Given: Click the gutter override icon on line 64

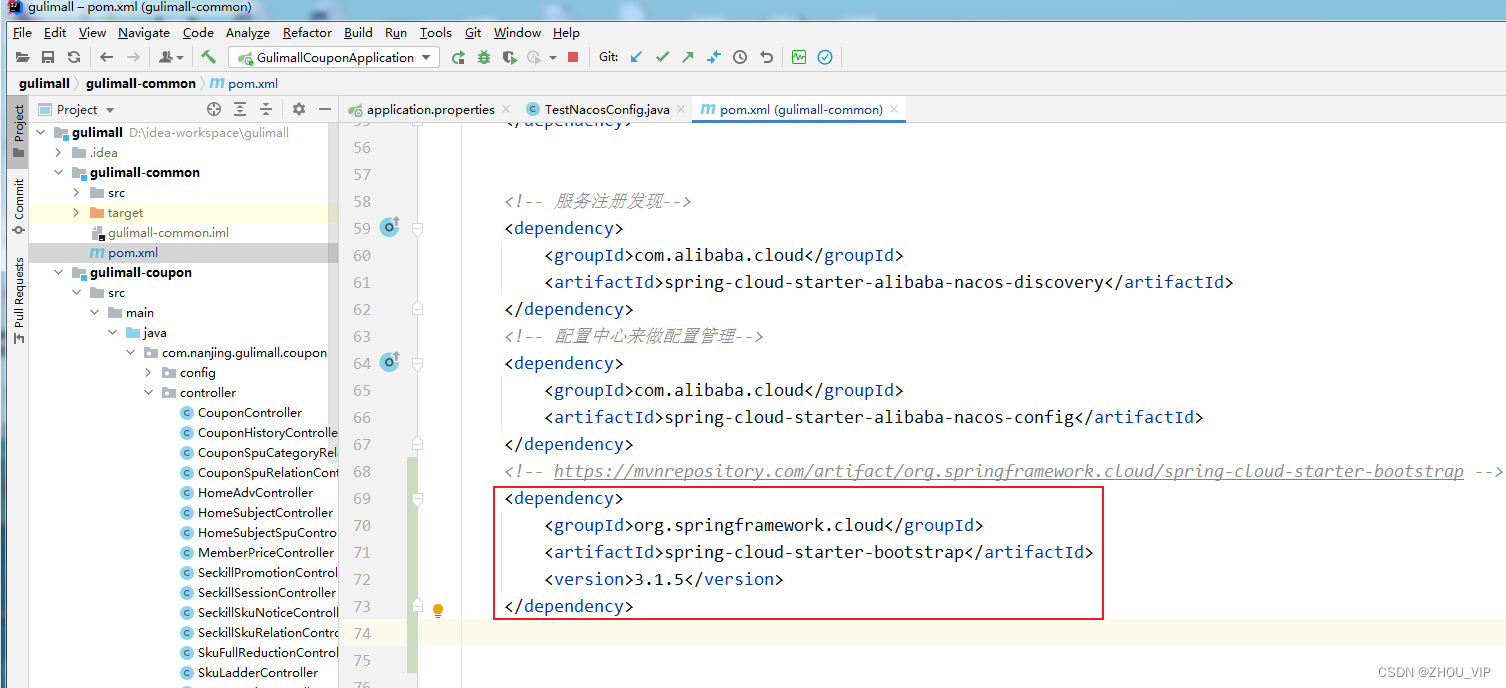Looking at the screenshot, I should coord(390,362).
